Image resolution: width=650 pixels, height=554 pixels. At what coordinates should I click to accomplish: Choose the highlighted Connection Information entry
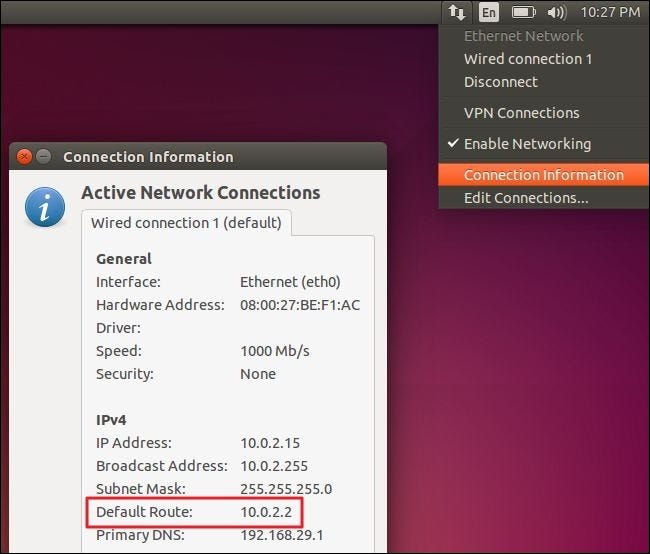tap(543, 175)
